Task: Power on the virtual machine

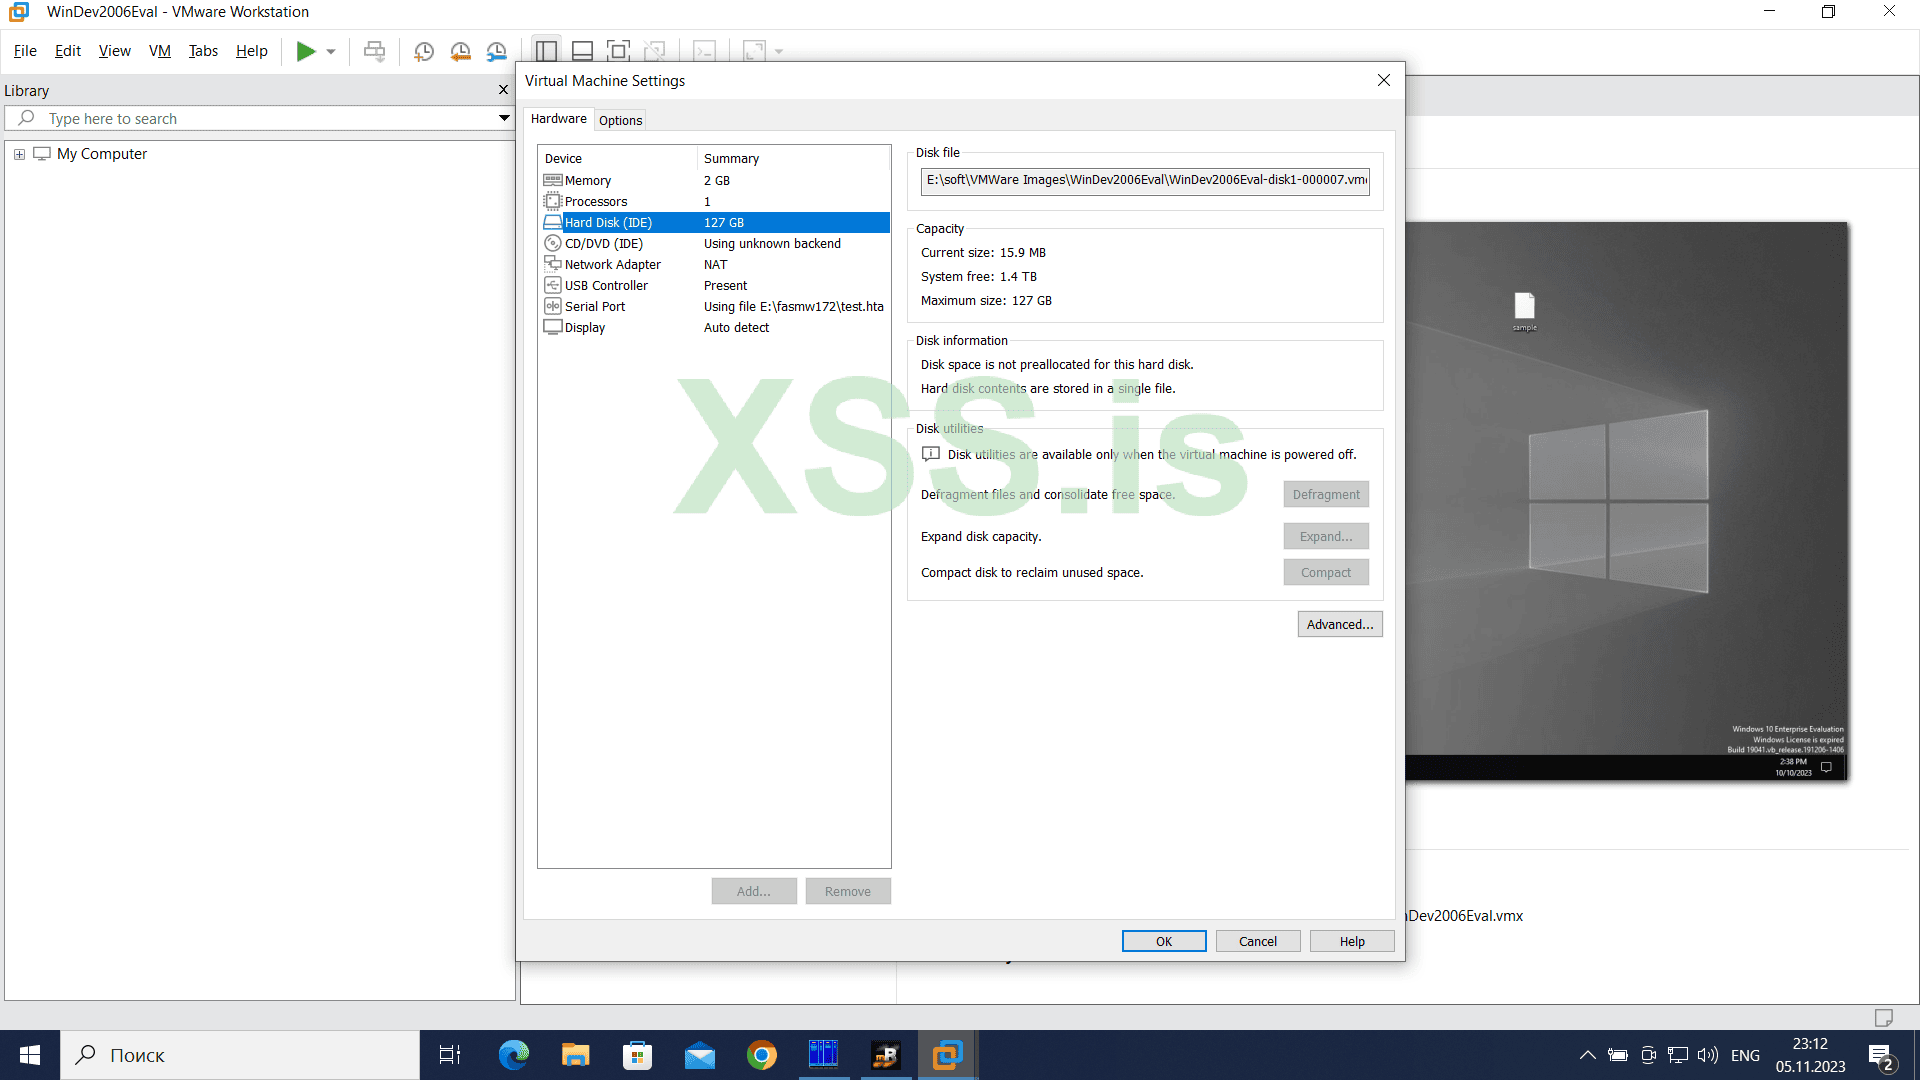Action: click(x=308, y=51)
